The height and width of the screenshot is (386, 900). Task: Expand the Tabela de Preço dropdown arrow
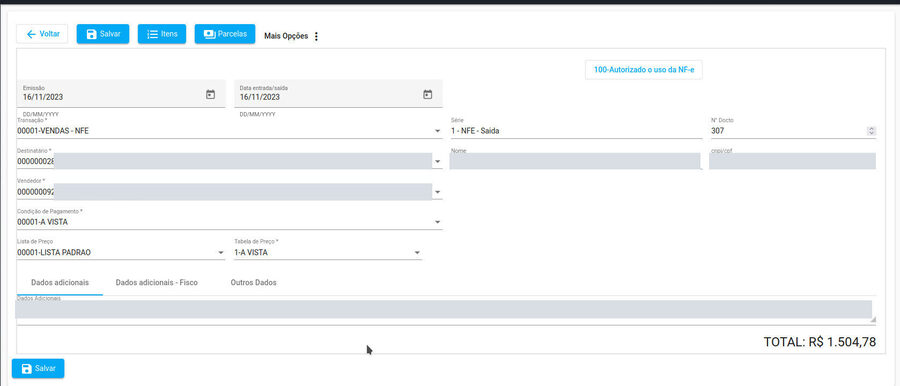click(x=417, y=252)
